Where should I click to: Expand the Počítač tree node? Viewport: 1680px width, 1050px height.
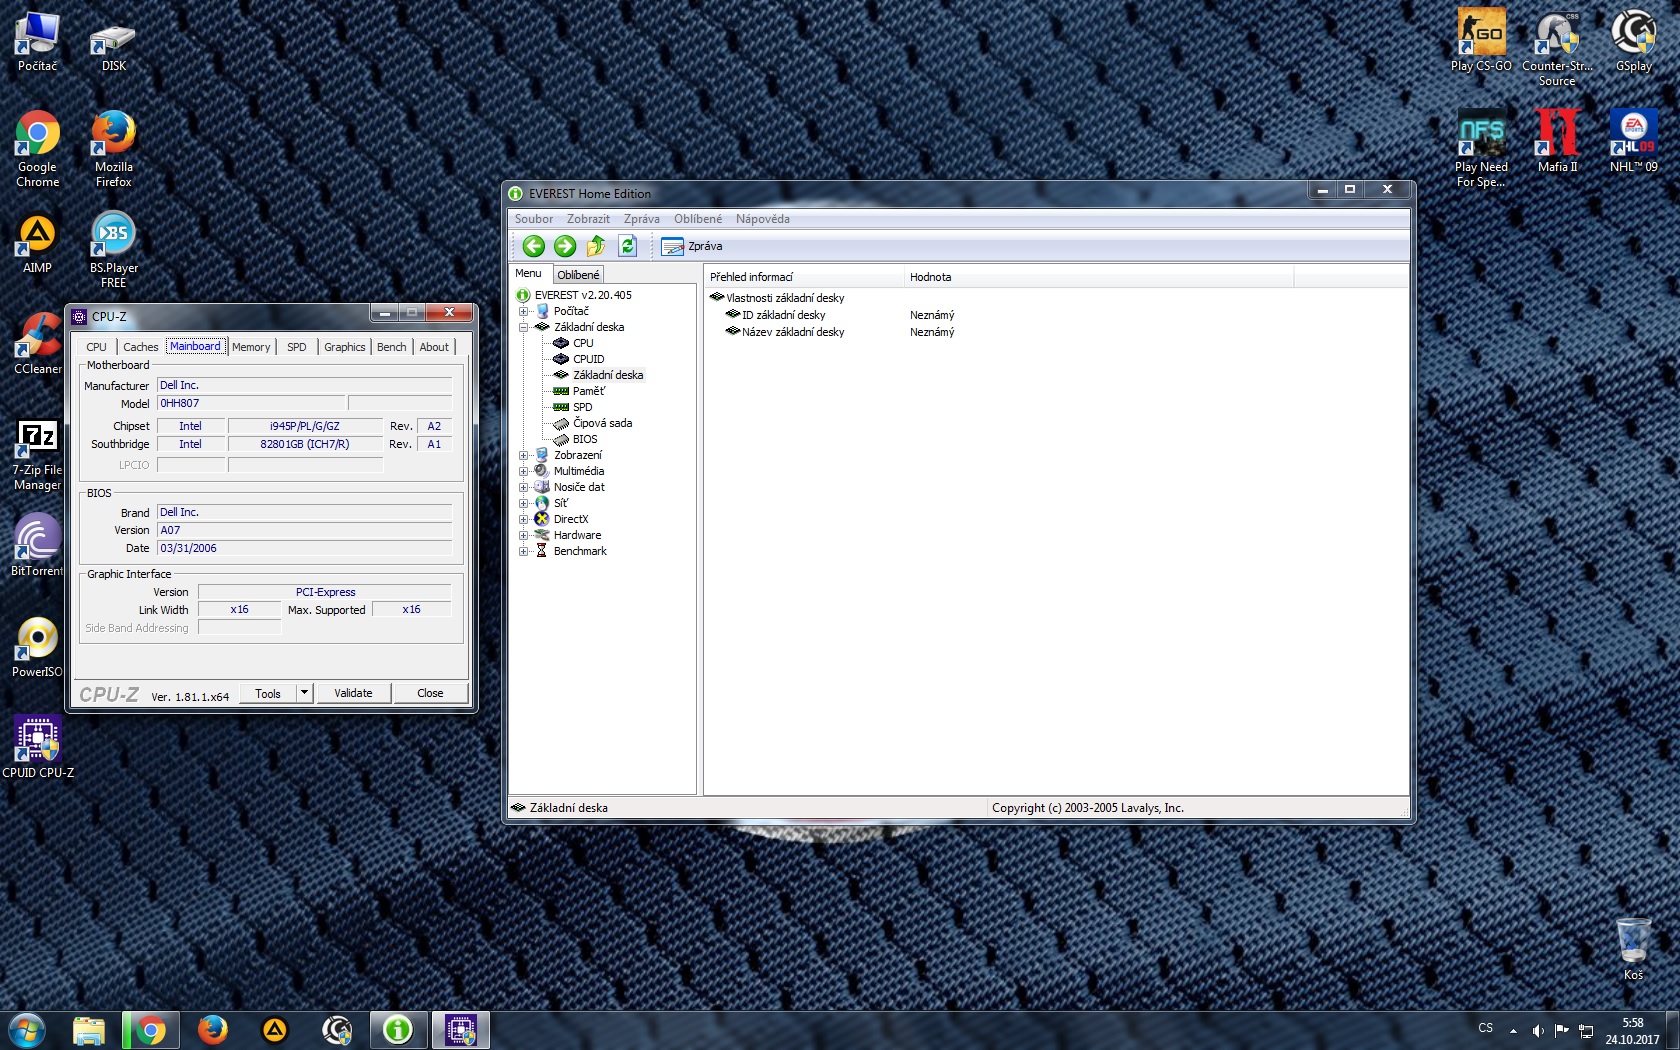coord(523,311)
